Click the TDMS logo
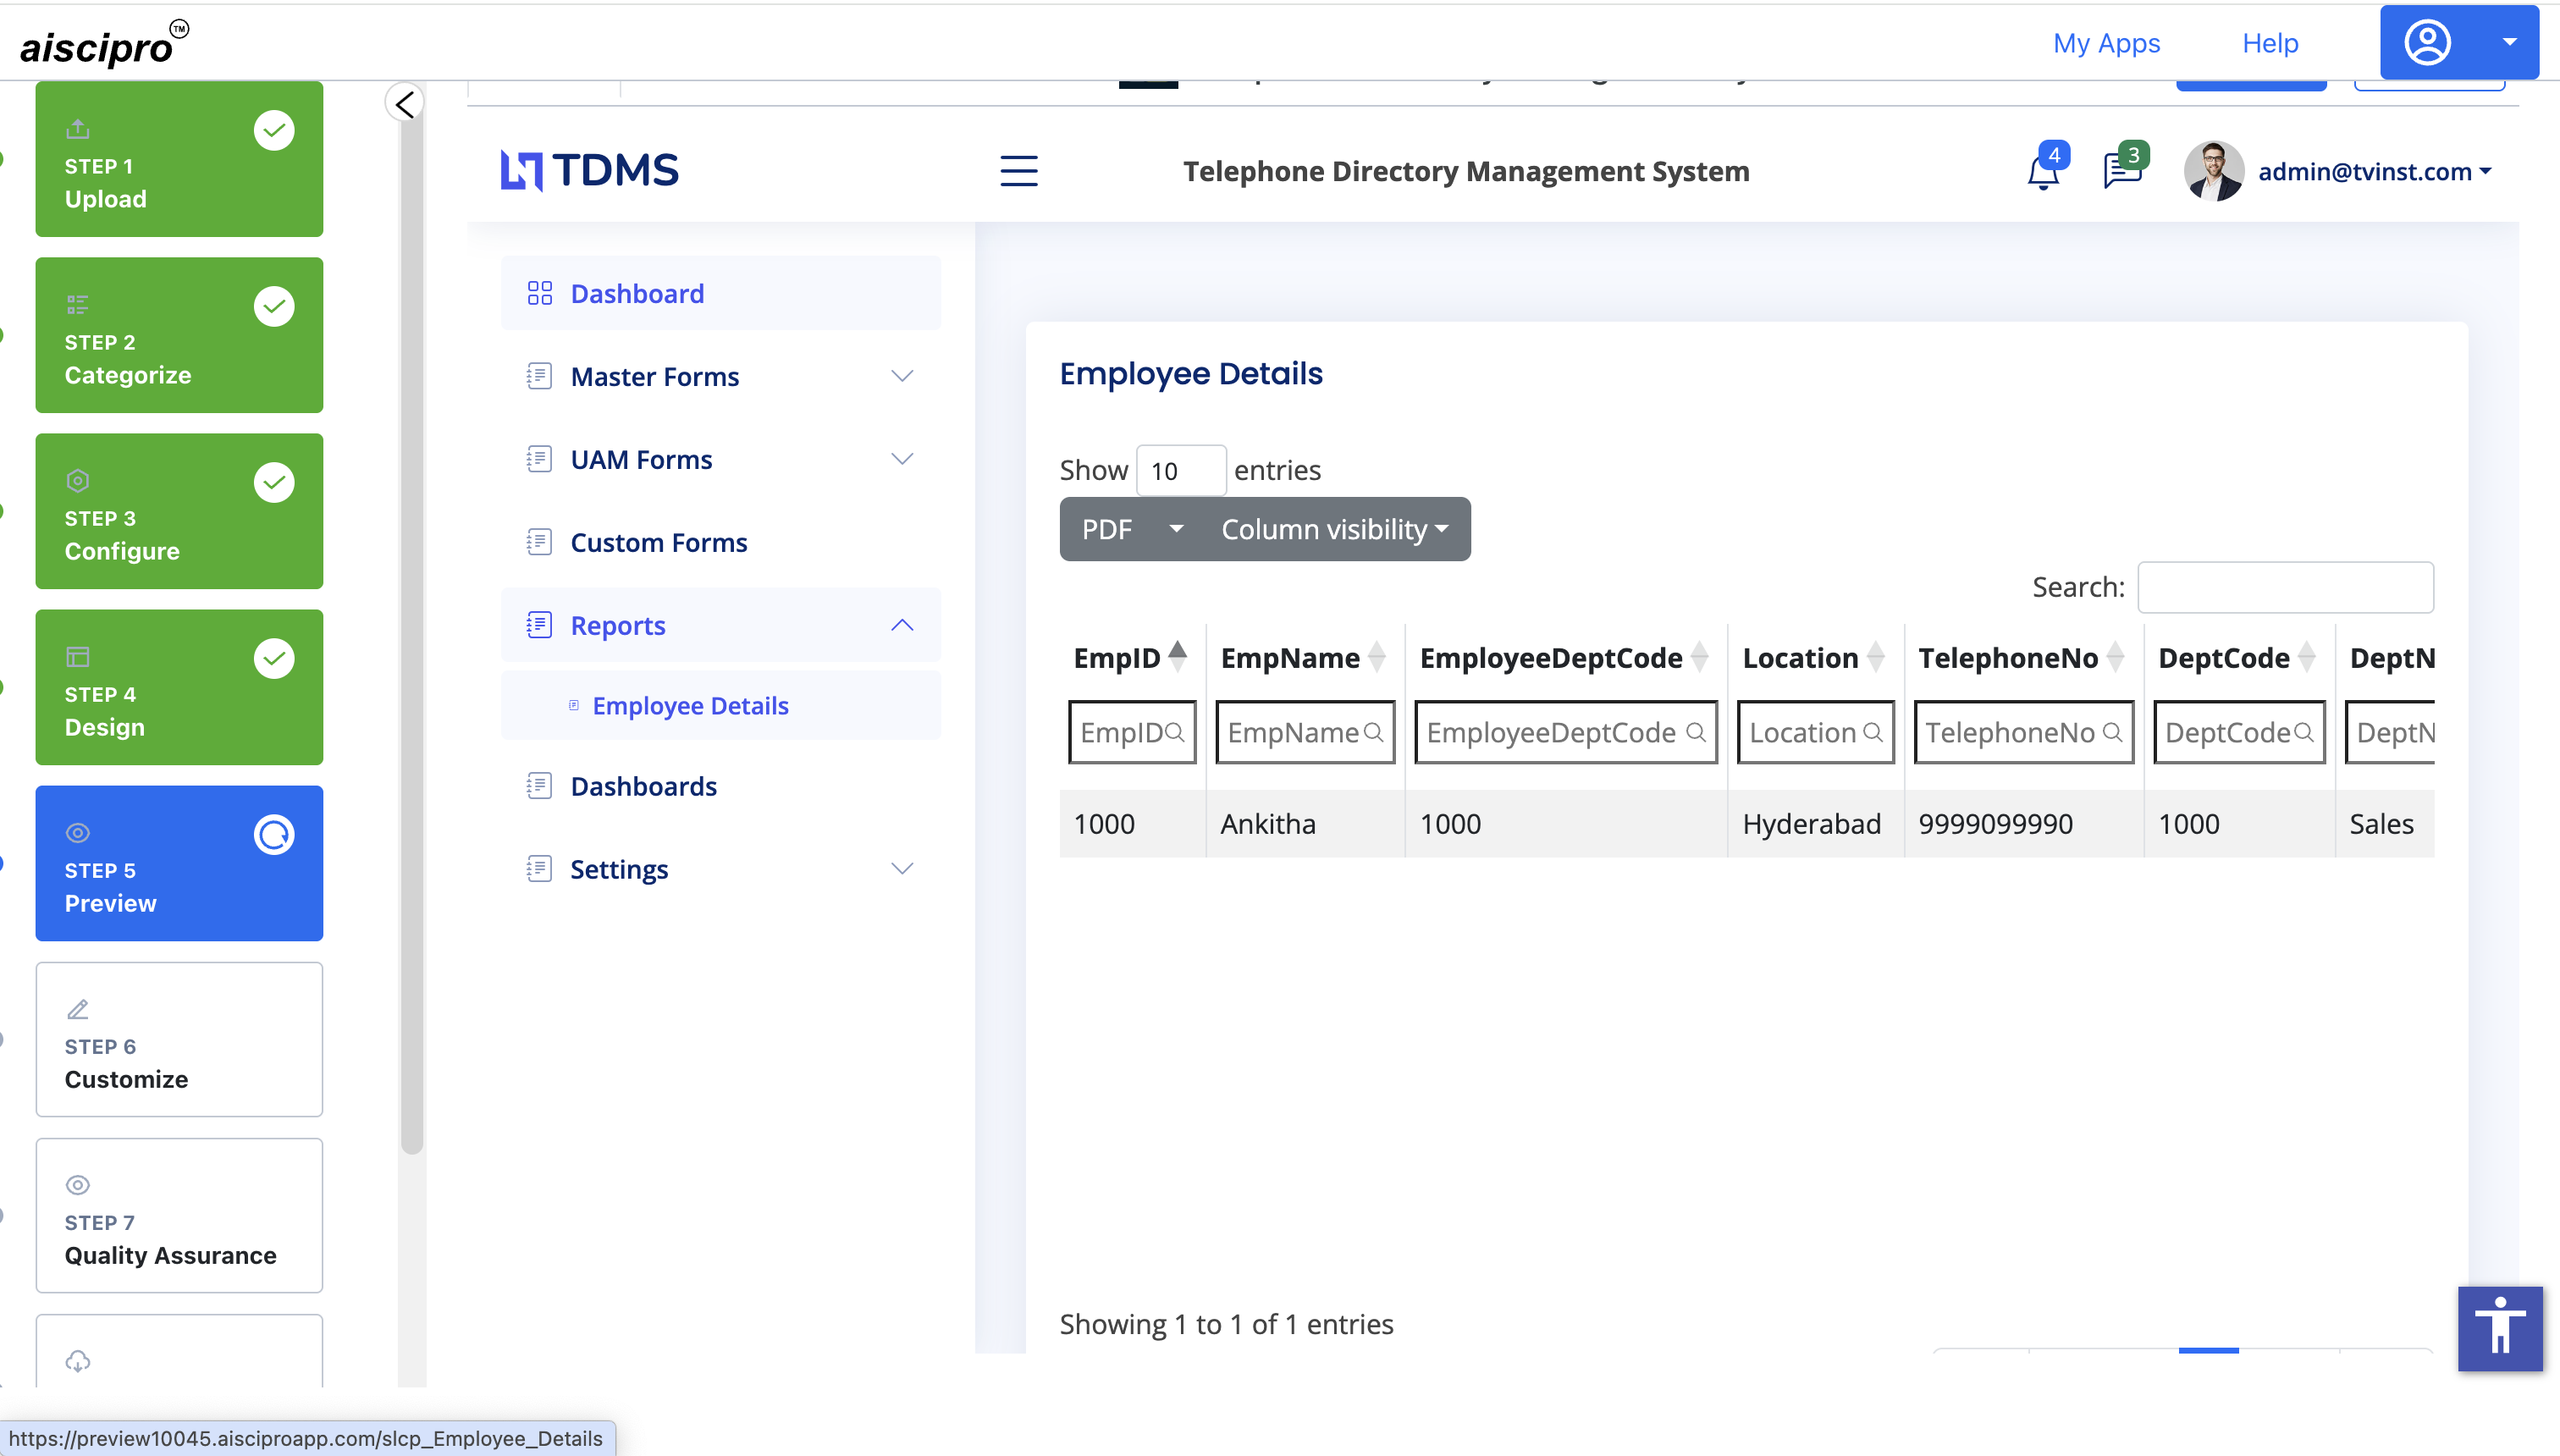Image resolution: width=2560 pixels, height=1456 pixels. pyautogui.click(x=589, y=170)
